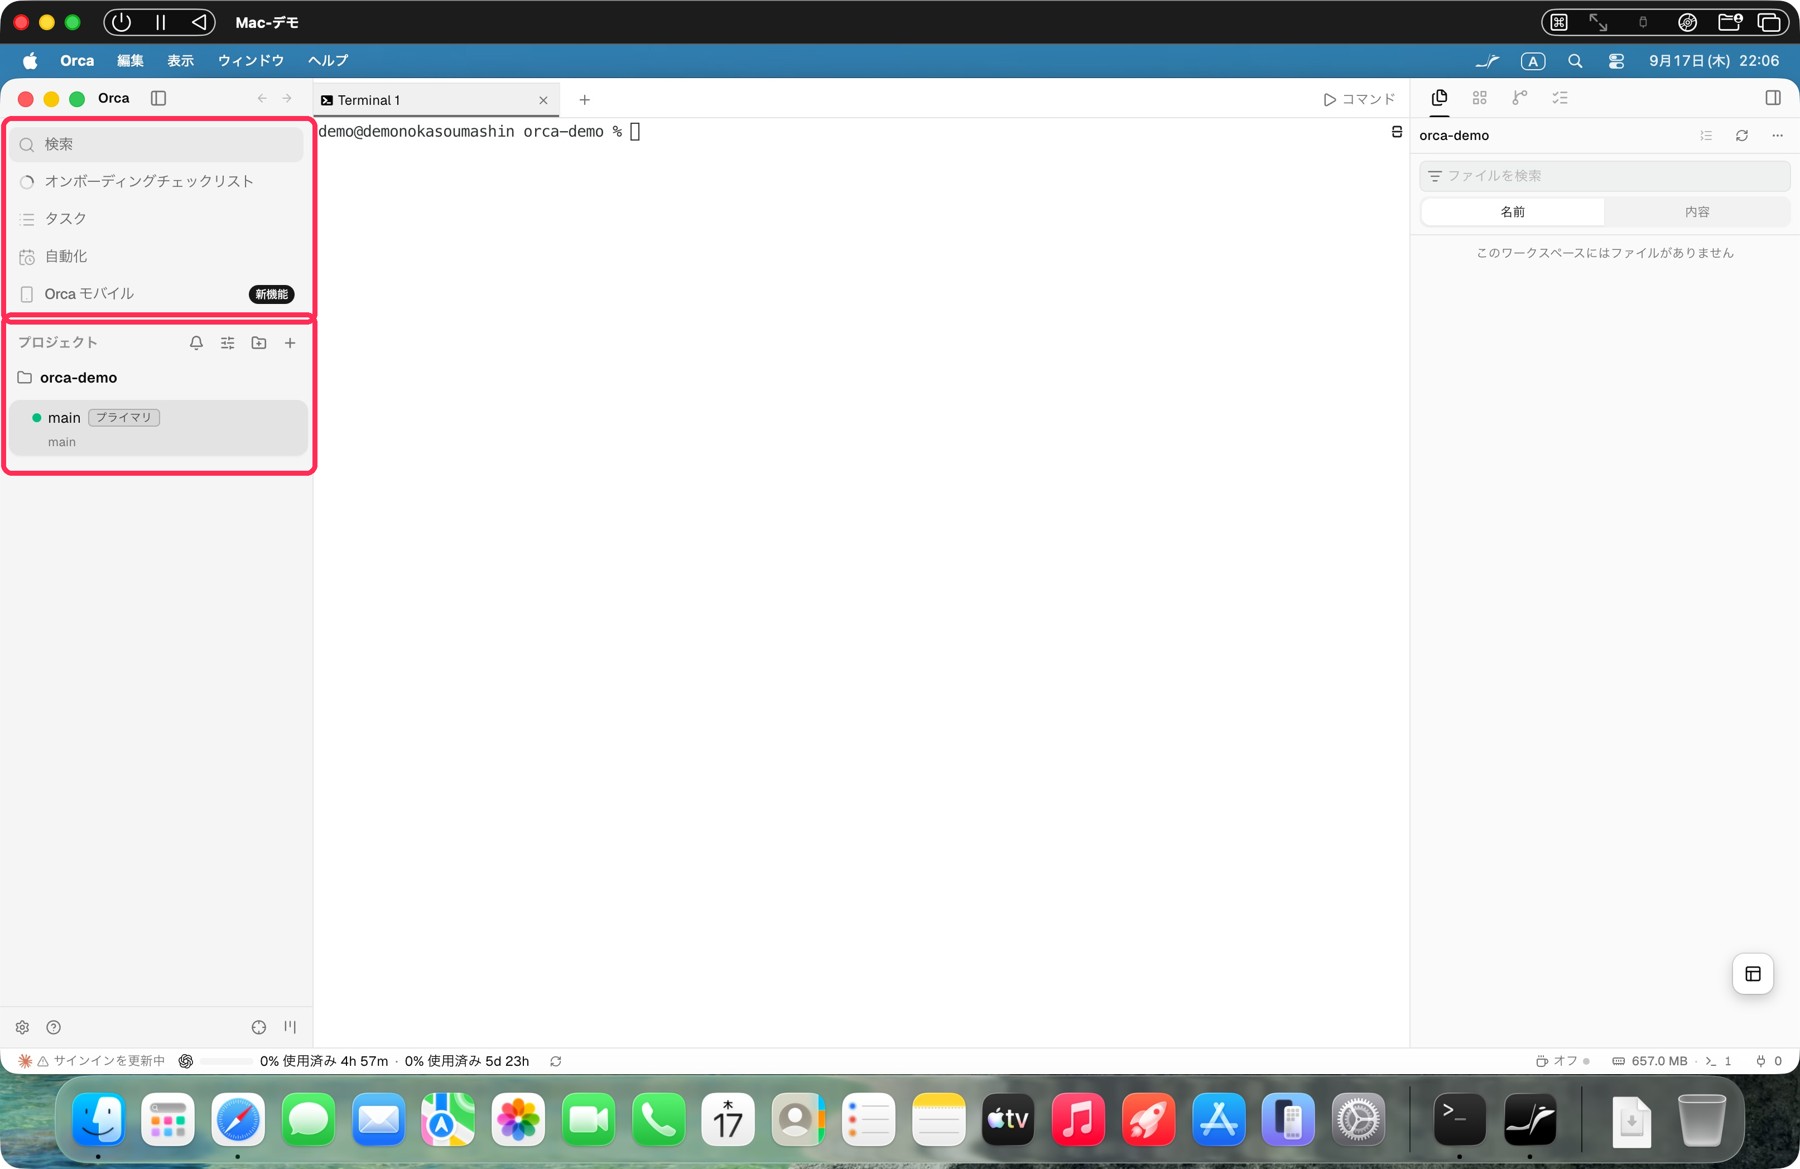This screenshot has height=1169, width=1800.
Task: Click the オフ indicator in status bar
Action: click(x=1563, y=1061)
